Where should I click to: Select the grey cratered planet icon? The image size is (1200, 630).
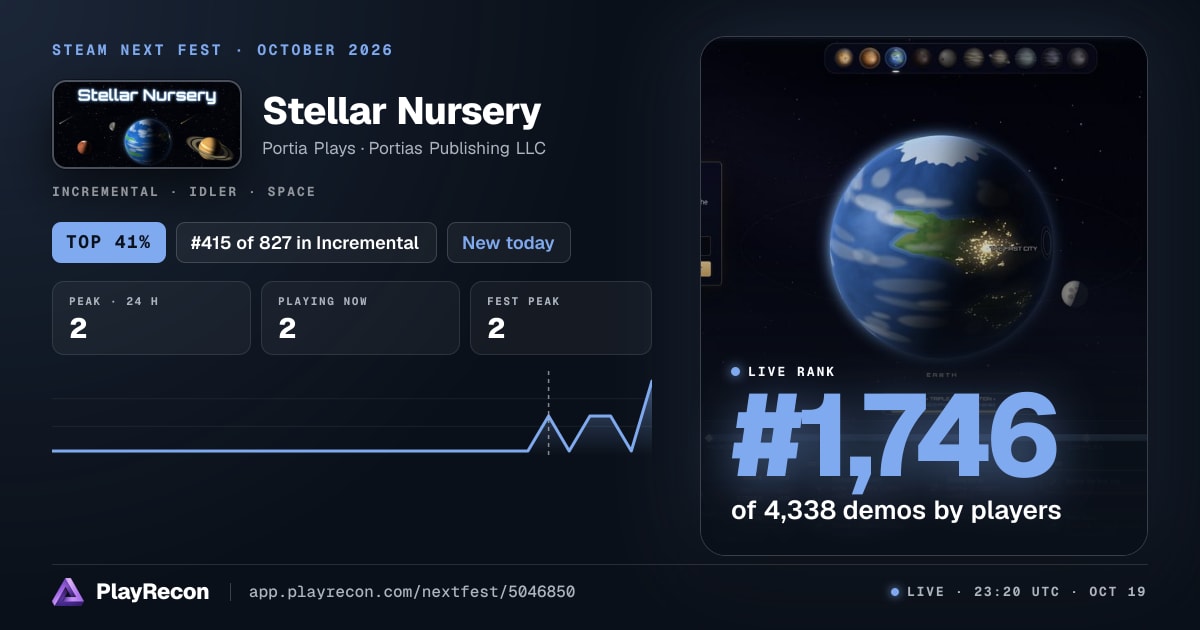coord(947,58)
